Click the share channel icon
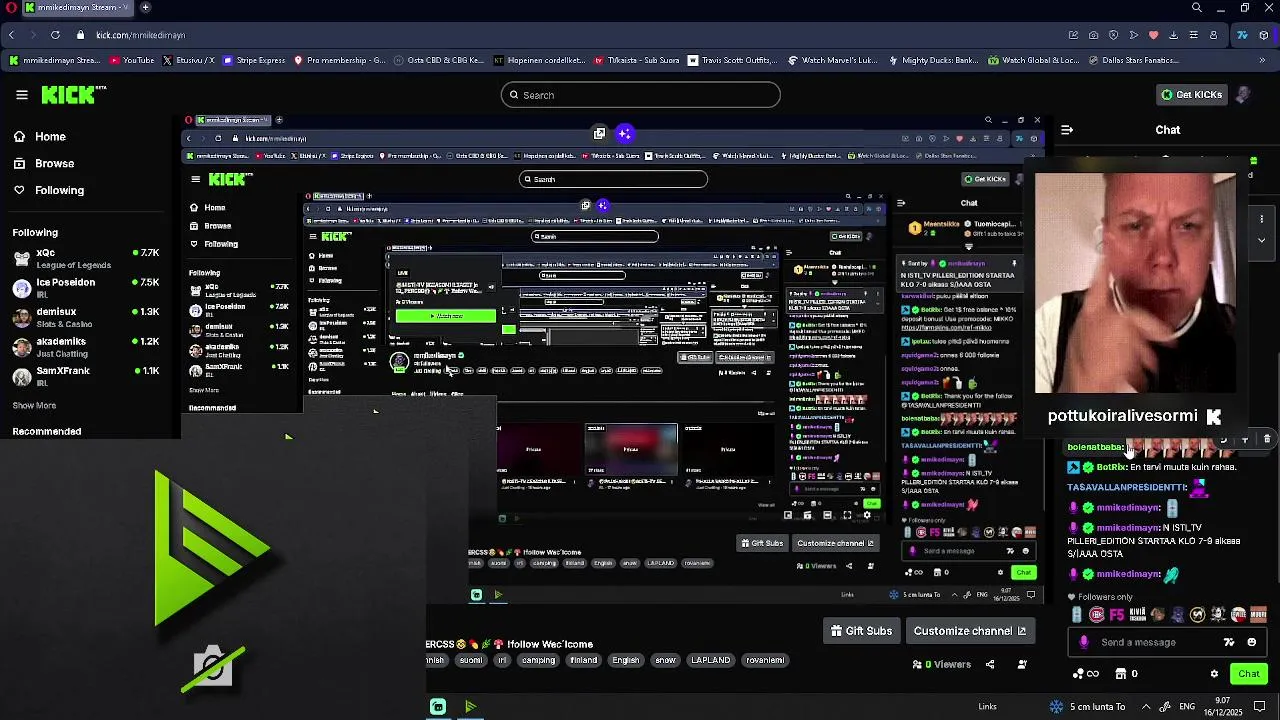The width and height of the screenshot is (1280, 720). 990,664
